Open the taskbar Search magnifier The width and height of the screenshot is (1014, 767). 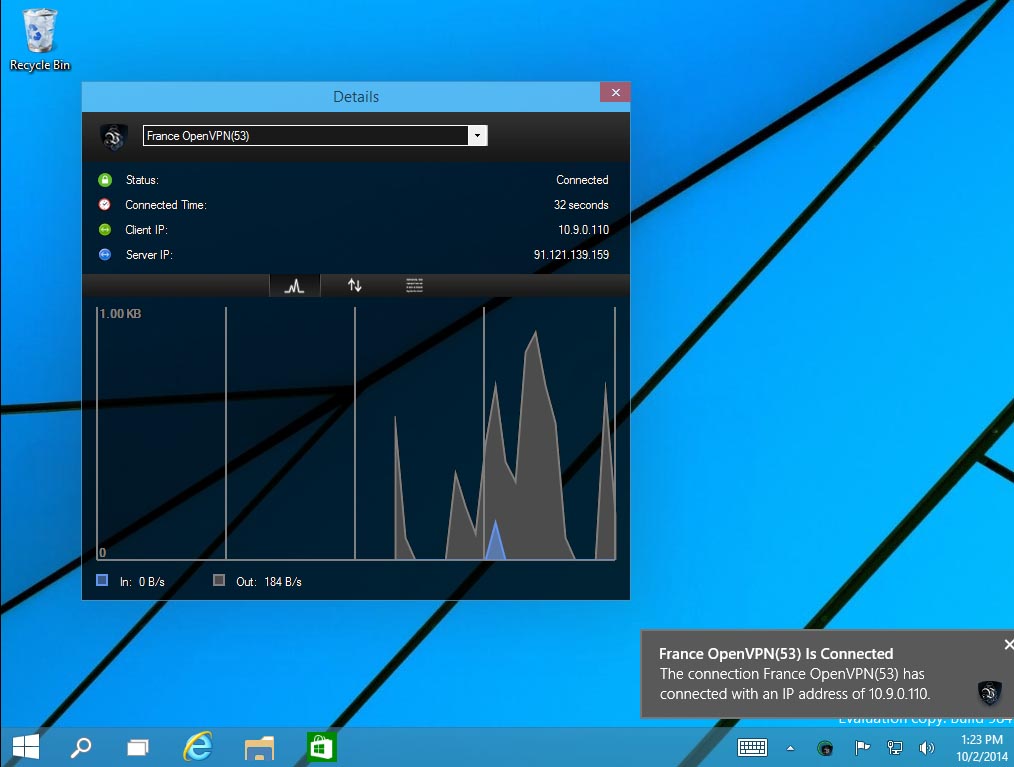tap(81, 748)
